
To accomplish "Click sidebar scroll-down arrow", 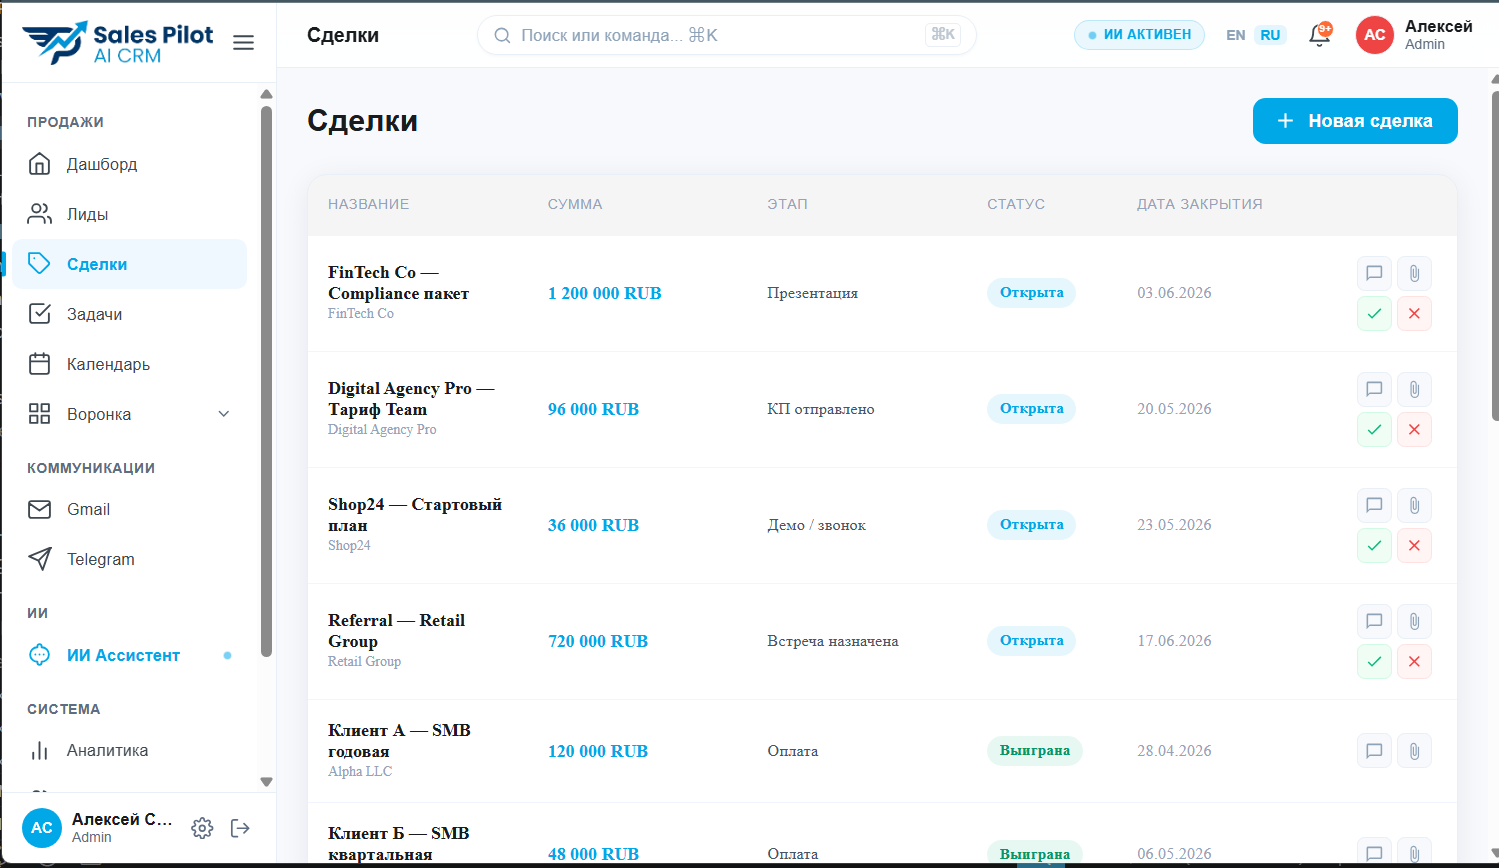I will 266,782.
